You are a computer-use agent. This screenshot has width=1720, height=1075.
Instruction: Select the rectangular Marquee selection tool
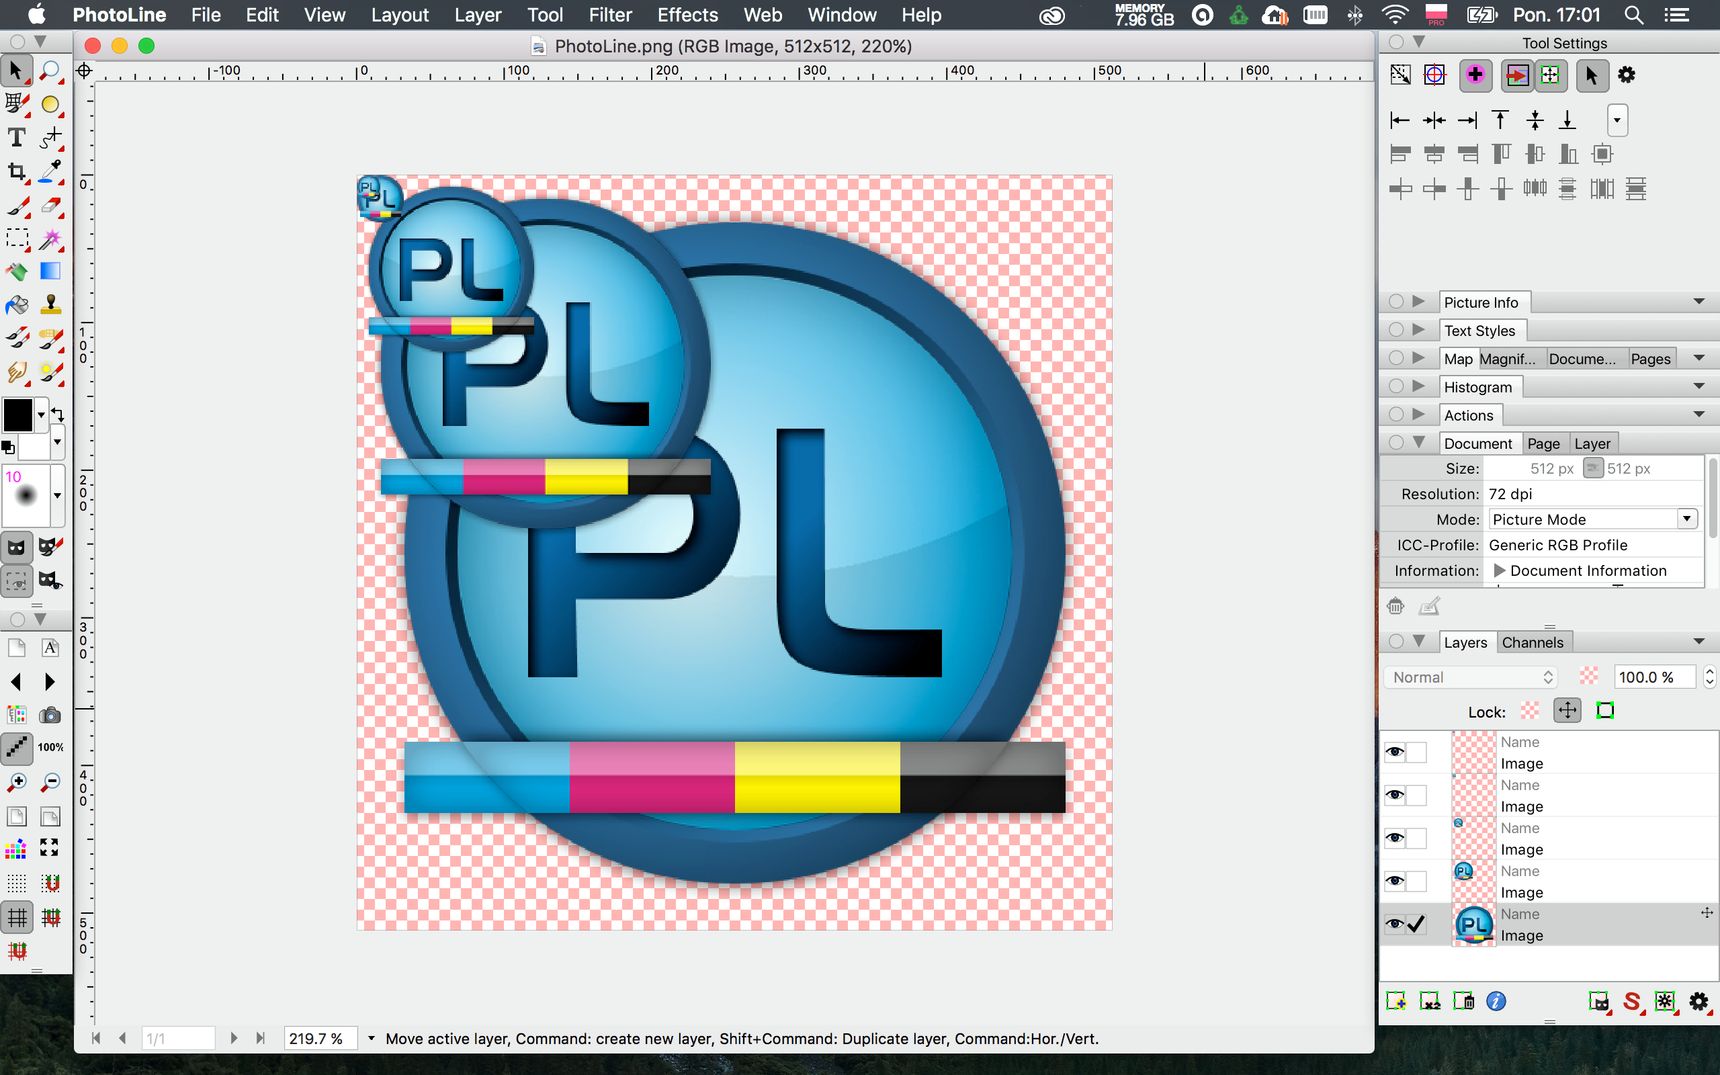[x=17, y=238]
